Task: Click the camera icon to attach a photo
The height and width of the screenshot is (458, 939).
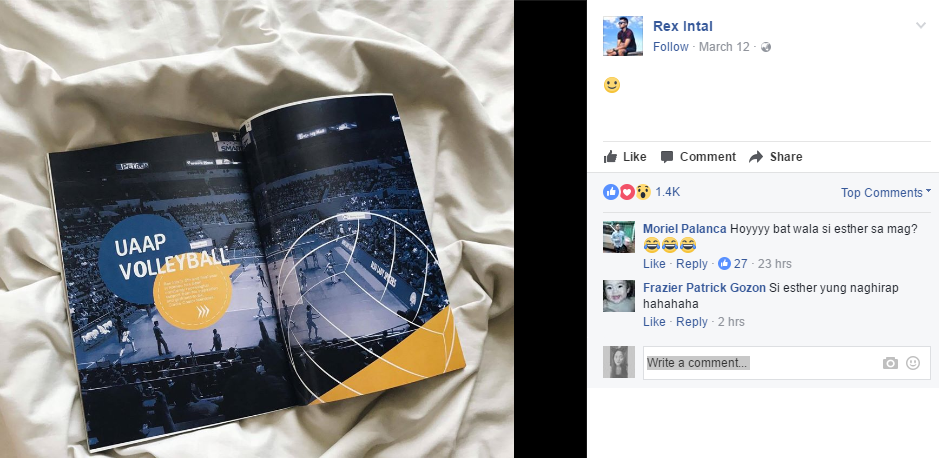Action: click(890, 363)
